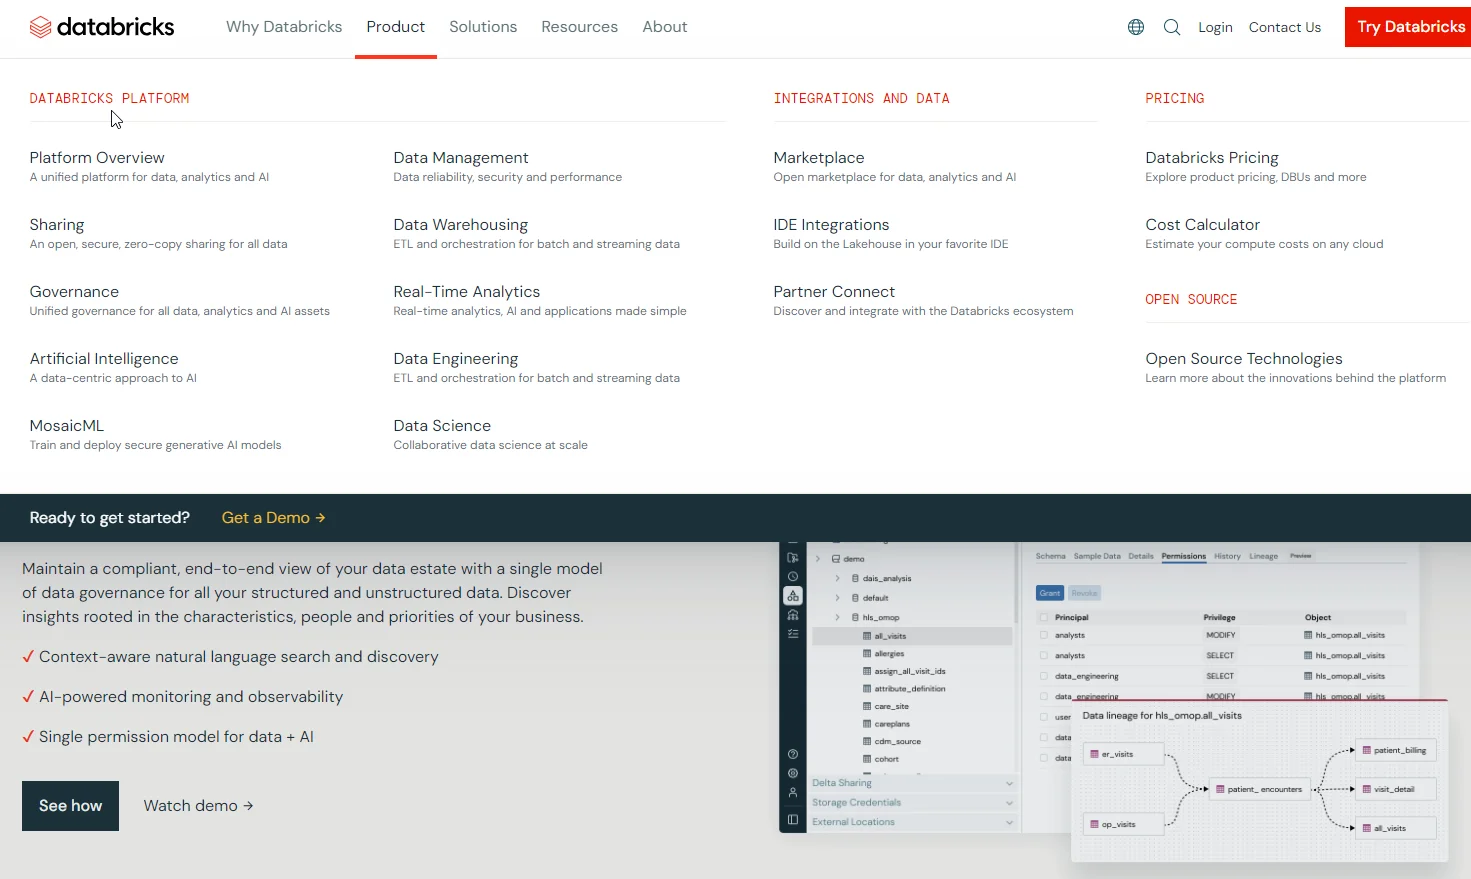Image resolution: width=1471 pixels, height=879 pixels.
Task: Open the Resources menu
Action: (580, 27)
